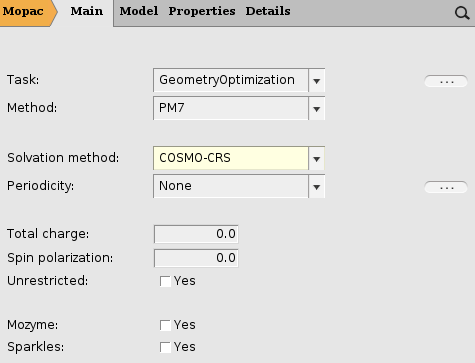
Task: Click the Spin polarization: label
Action: [60, 258]
